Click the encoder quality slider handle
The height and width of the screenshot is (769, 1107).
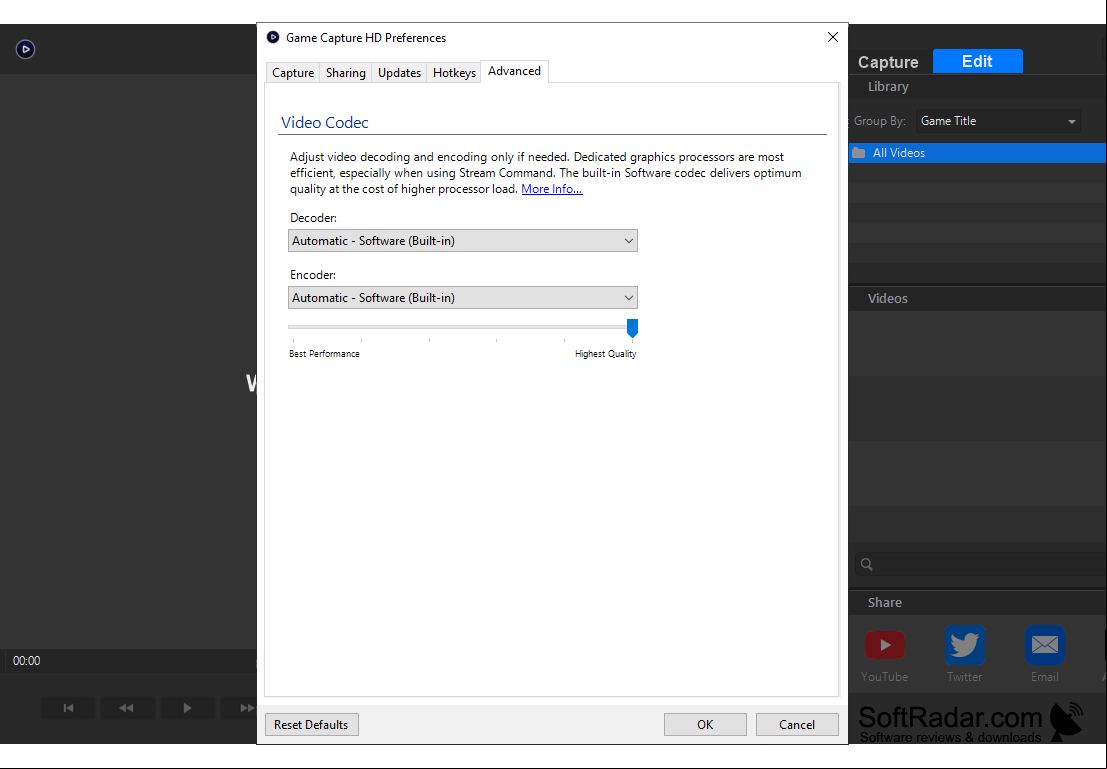click(633, 328)
